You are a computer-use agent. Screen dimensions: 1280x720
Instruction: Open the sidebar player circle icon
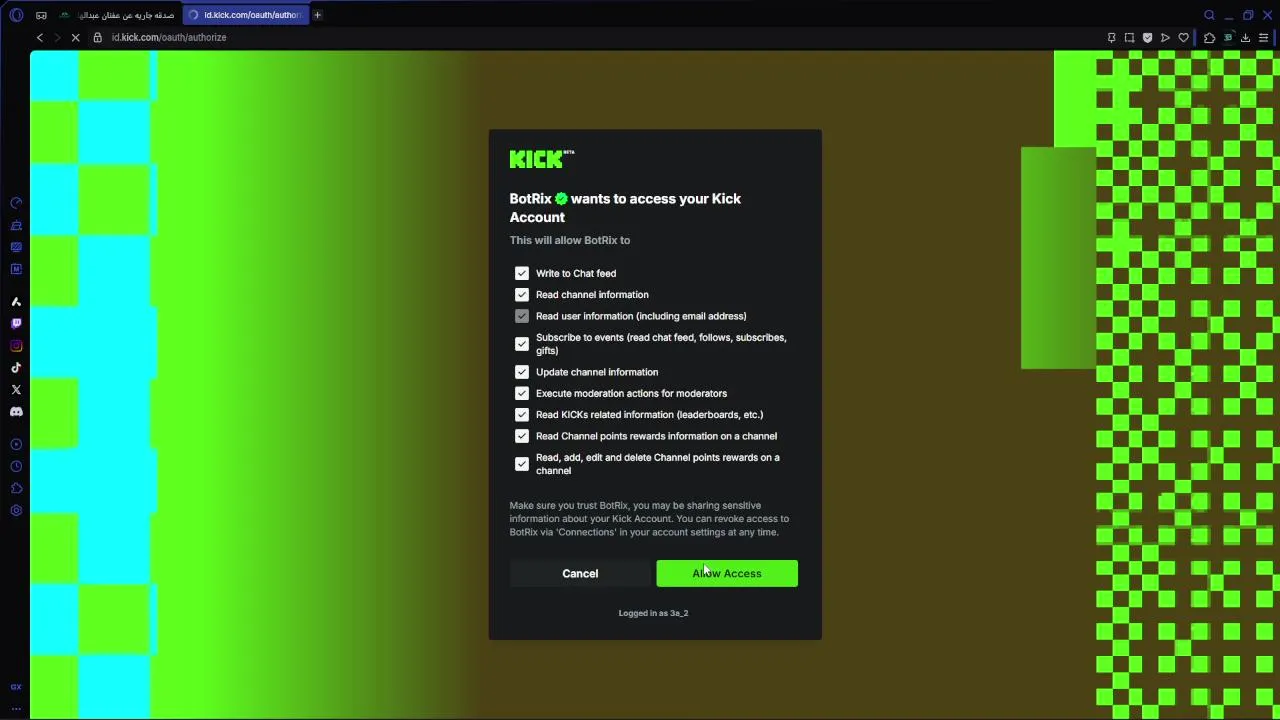(16, 445)
